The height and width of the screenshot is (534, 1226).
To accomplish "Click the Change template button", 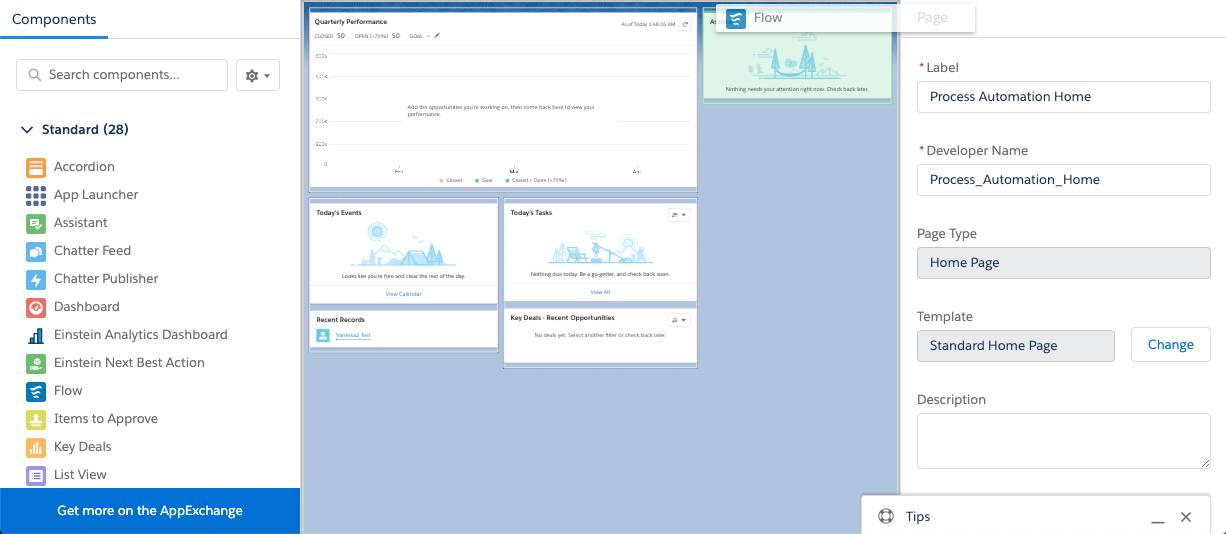I will pyautogui.click(x=1171, y=345).
